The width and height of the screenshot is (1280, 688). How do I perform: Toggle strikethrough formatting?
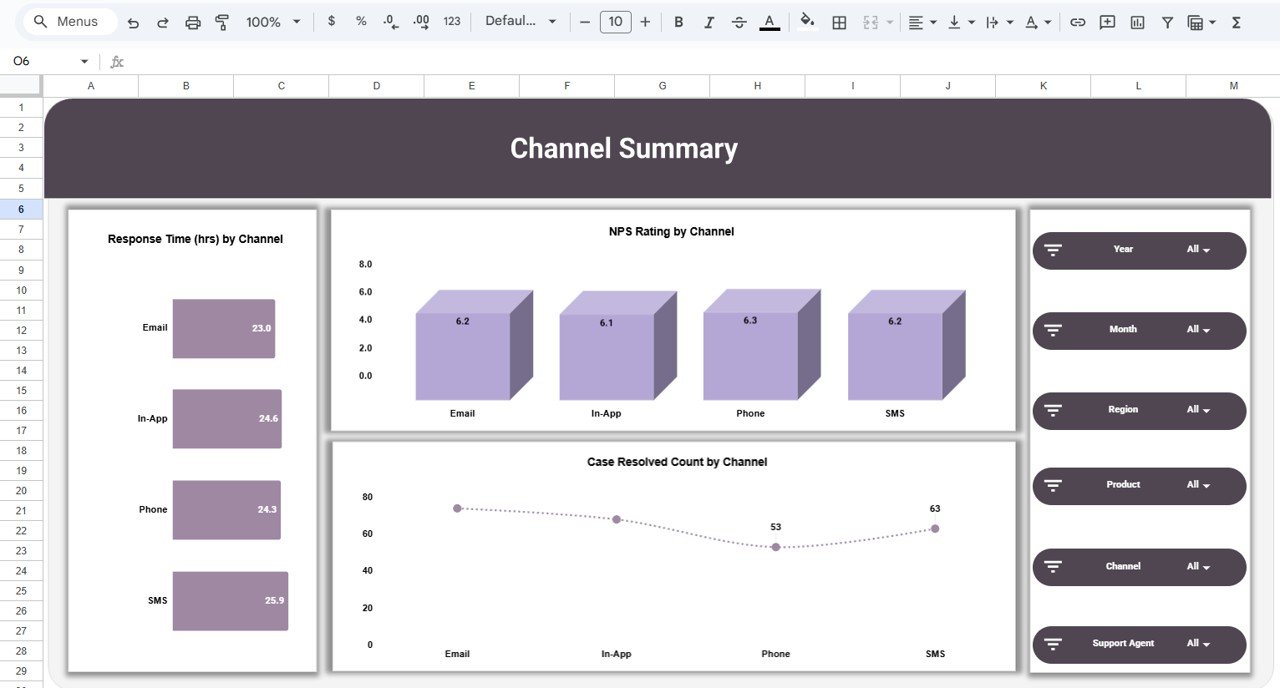click(x=739, y=20)
